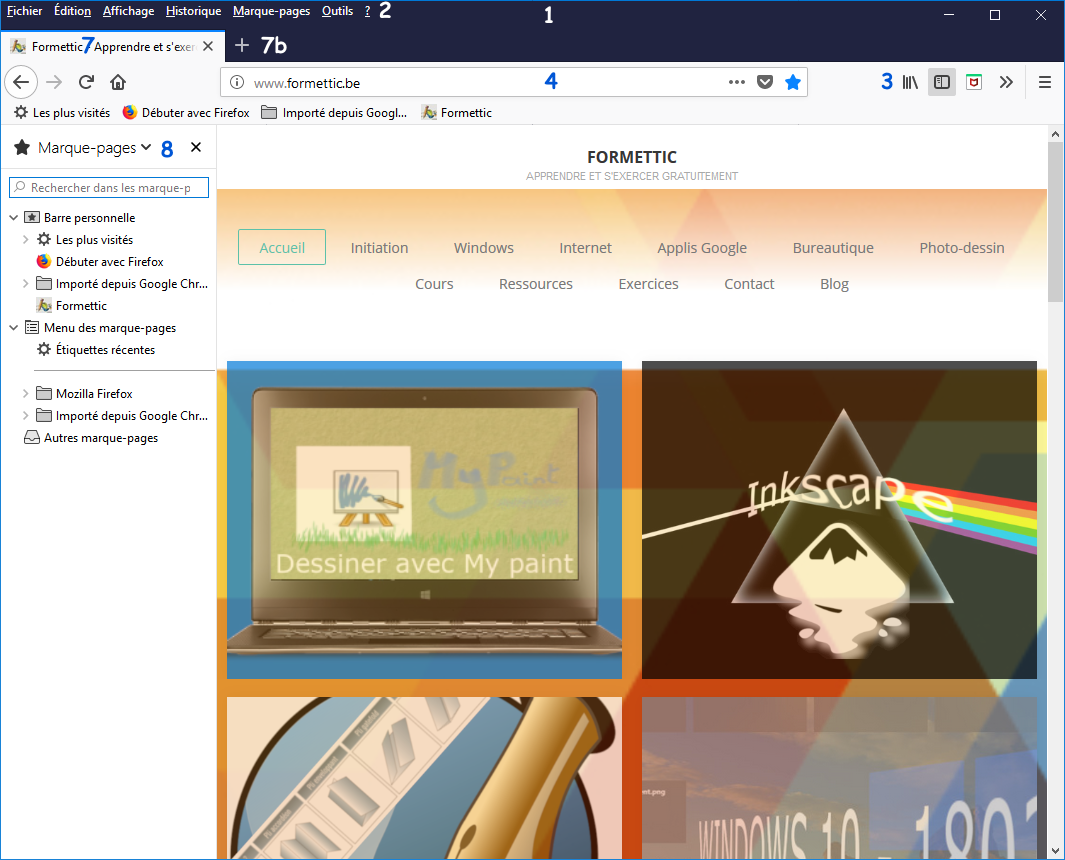The width and height of the screenshot is (1065, 860).
Task: Open Débuter avec Firefox toolbar bookmark
Action: click(x=186, y=113)
